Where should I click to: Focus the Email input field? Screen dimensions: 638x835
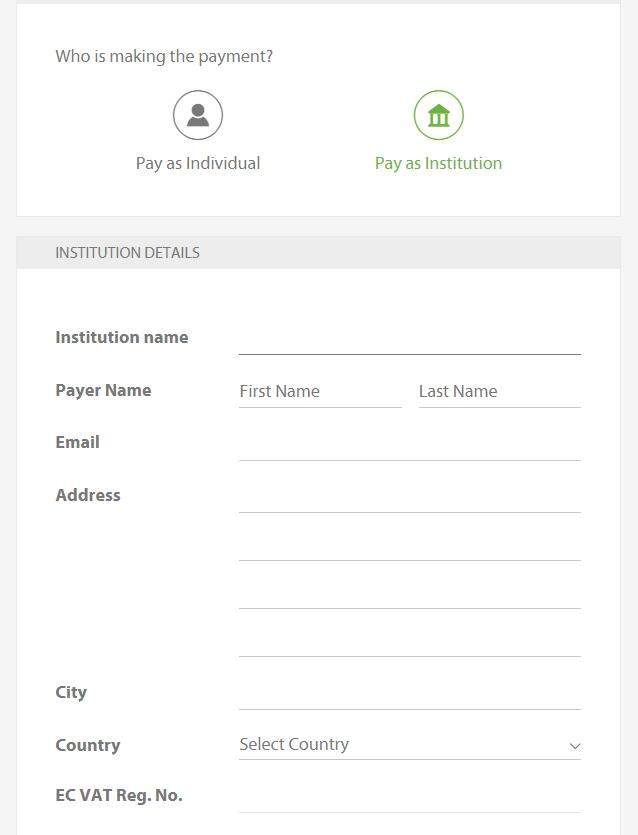(409, 444)
